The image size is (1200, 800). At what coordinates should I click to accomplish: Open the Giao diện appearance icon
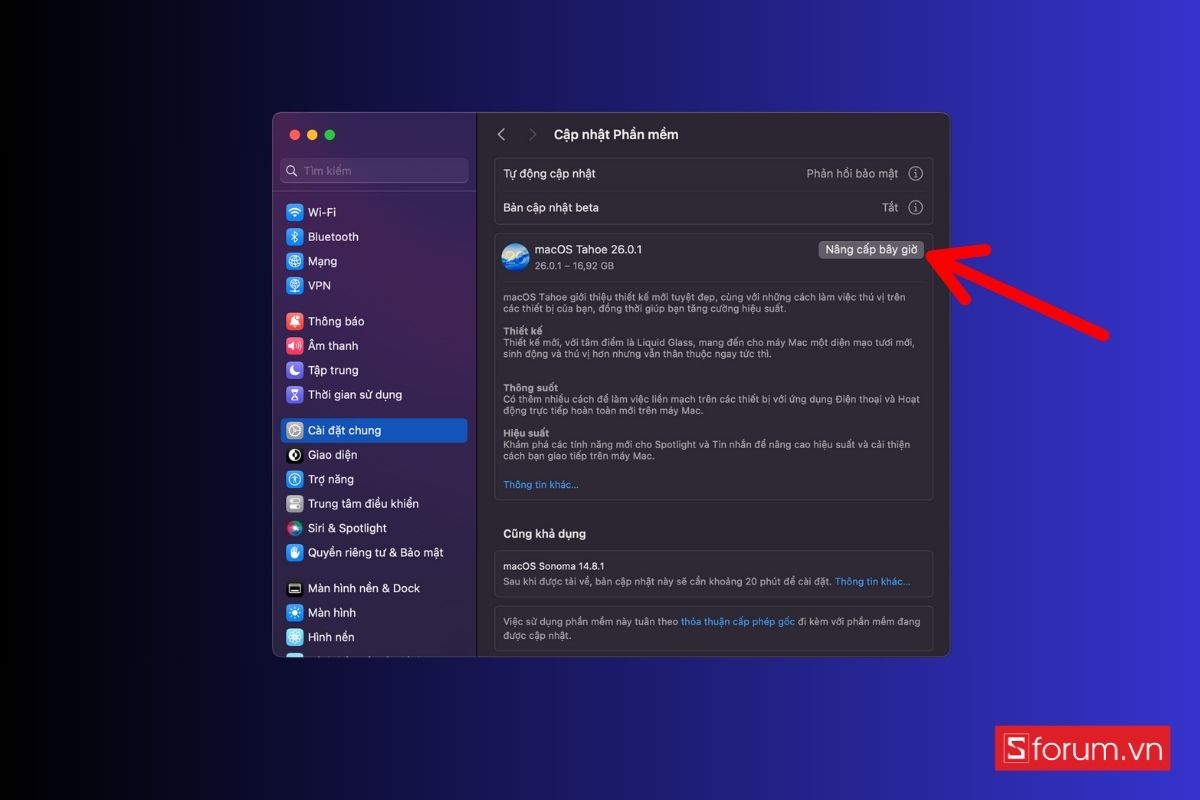(x=294, y=455)
